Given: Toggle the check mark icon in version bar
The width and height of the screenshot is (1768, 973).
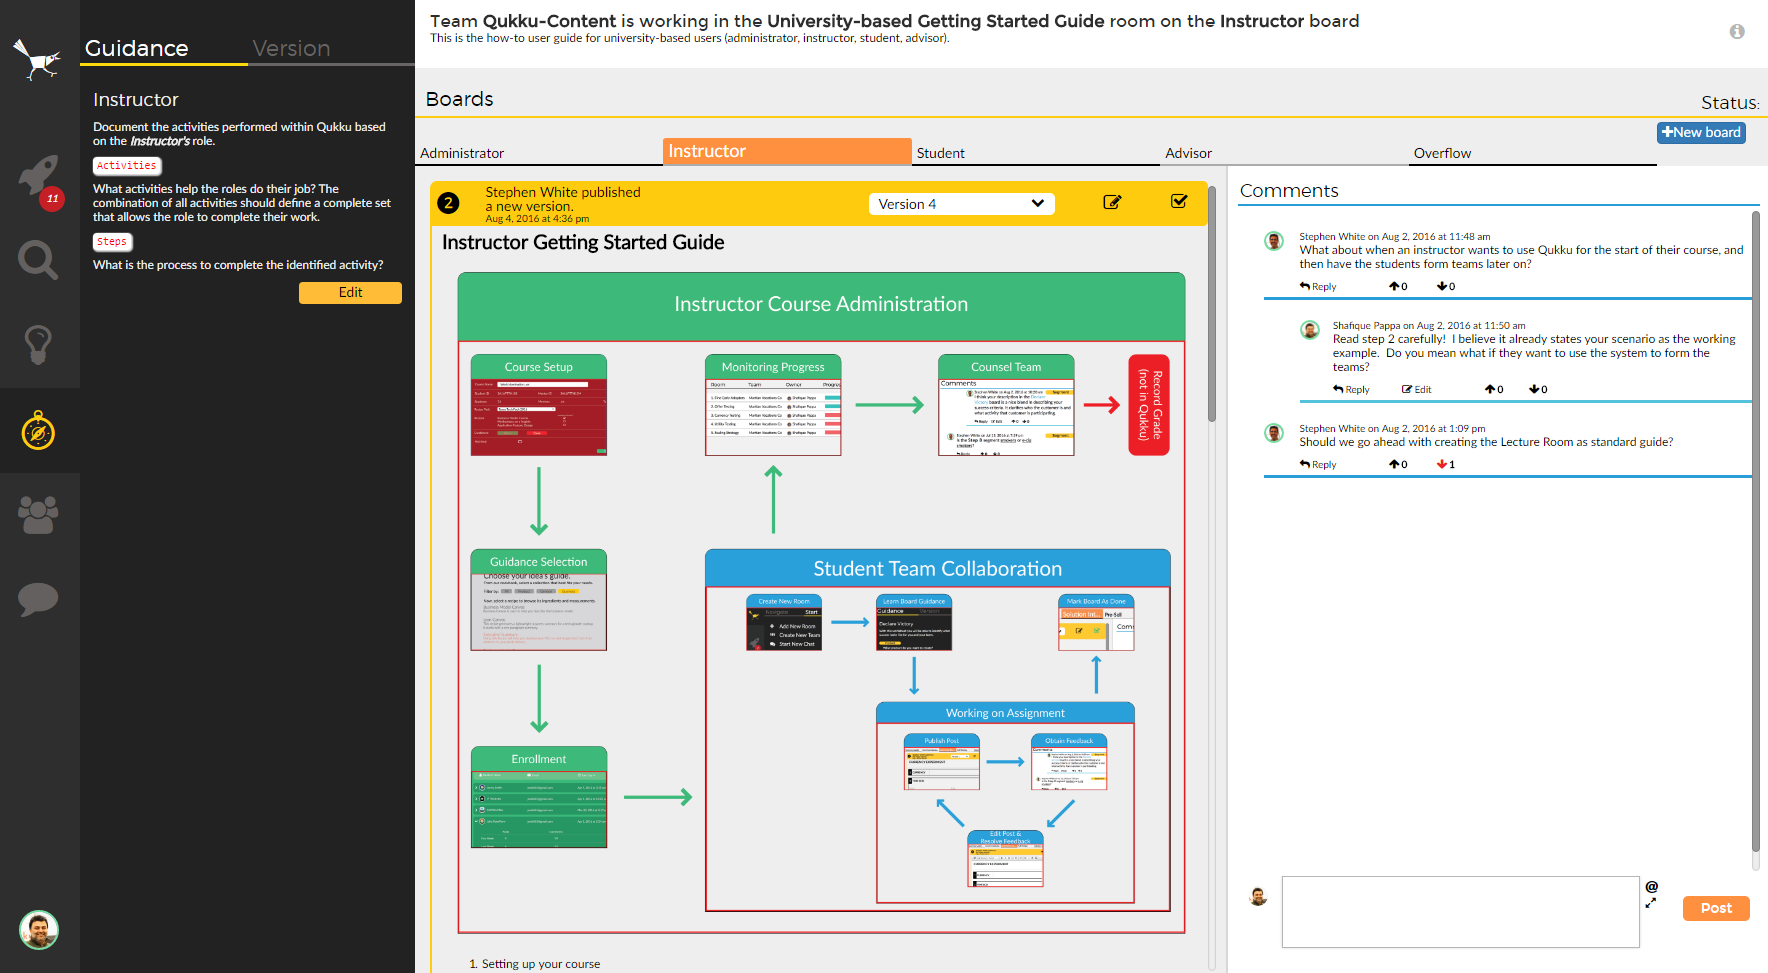Looking at the screenshot, I should click(x=1179, y=201).
